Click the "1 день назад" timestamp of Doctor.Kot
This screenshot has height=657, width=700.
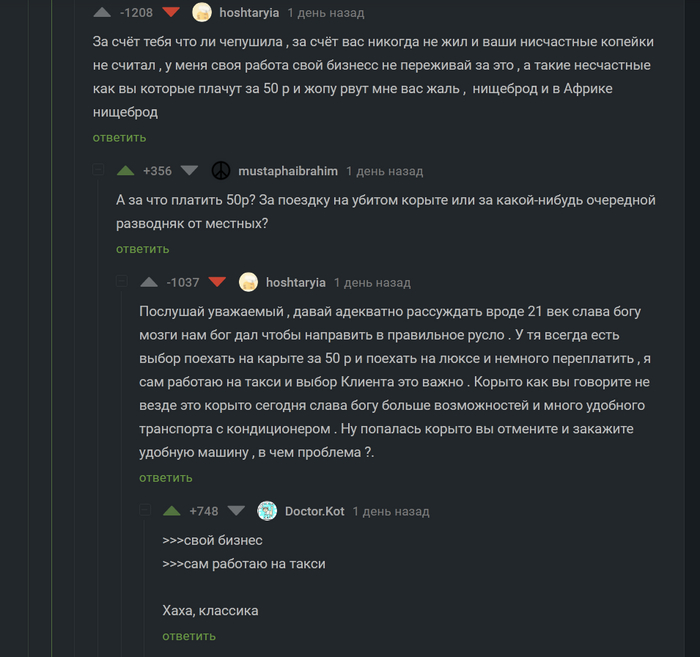(391, 511)
